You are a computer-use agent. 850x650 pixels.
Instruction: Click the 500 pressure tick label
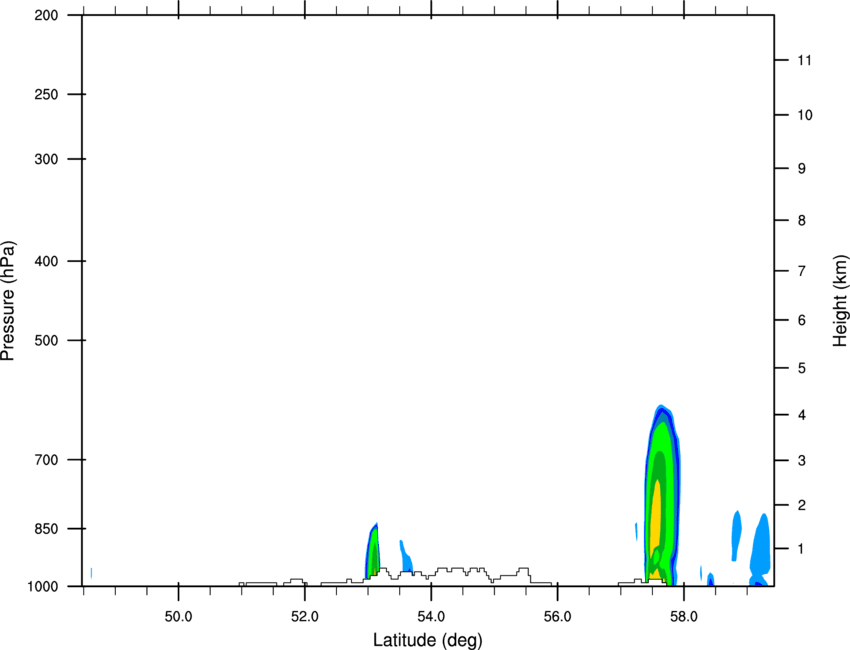(x=46, y=340)
